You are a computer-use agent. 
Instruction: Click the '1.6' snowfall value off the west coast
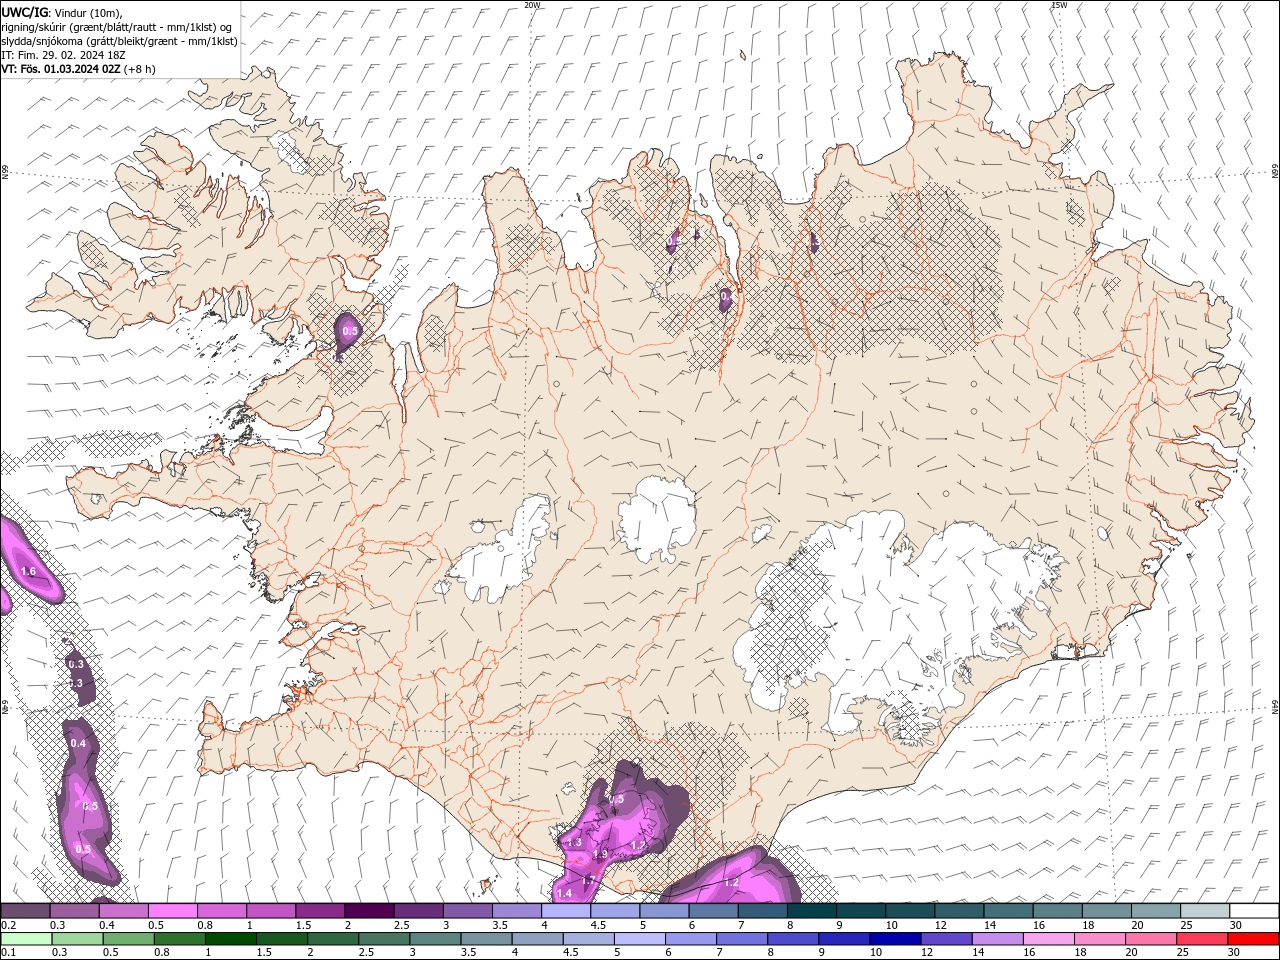[x=28, y=571]
